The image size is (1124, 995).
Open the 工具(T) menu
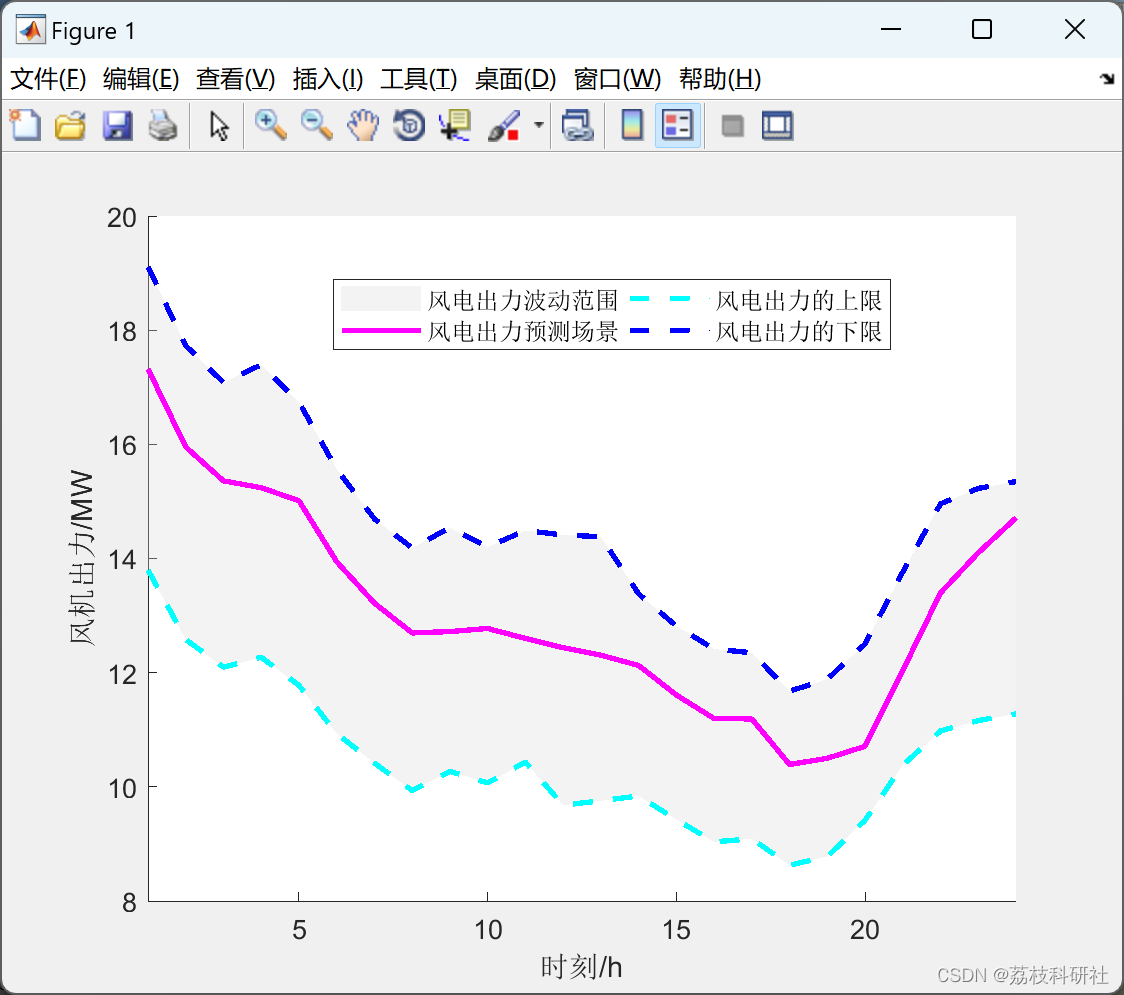pyautogui.click(x=418, y=79)
